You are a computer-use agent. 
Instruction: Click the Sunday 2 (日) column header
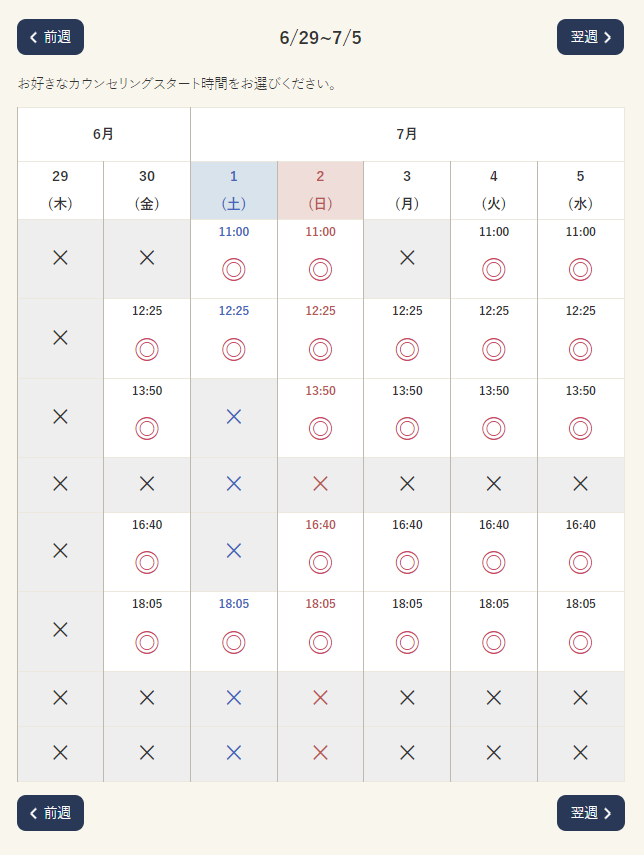click(320, 190)
